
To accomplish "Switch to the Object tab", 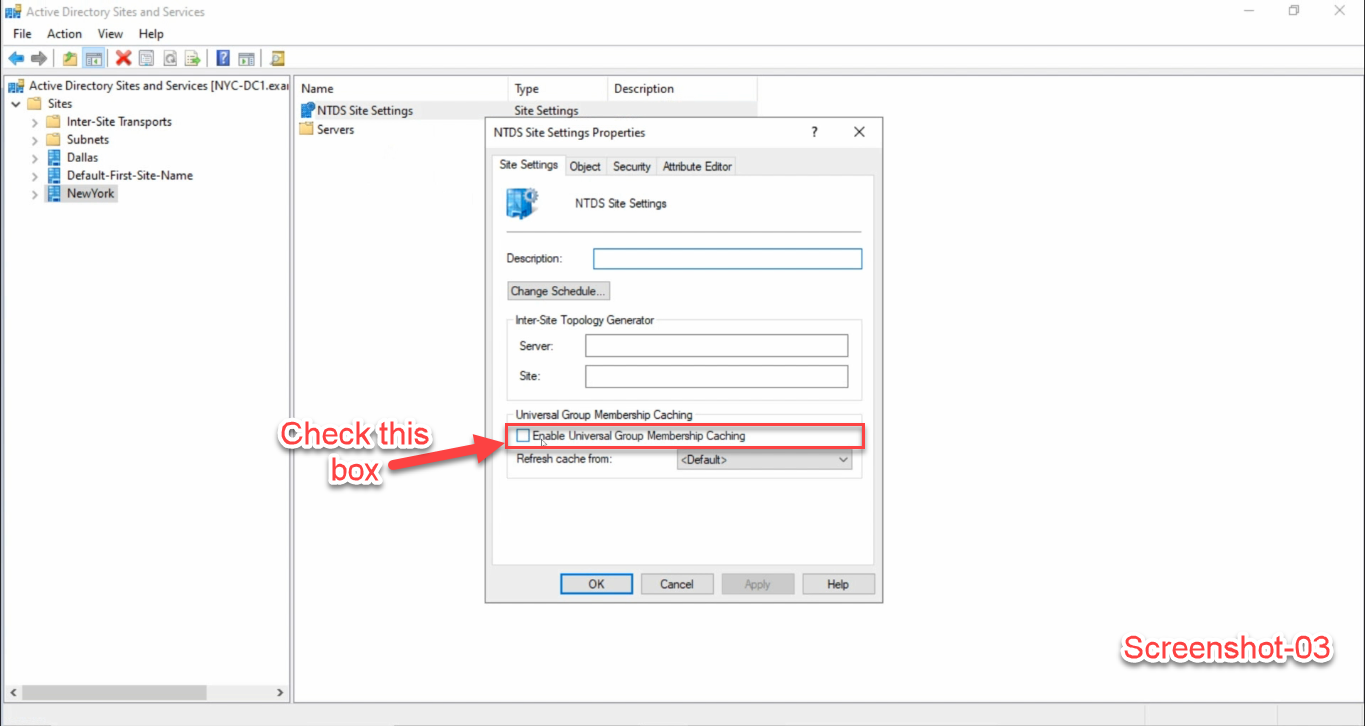I will (x=585, y=166).
